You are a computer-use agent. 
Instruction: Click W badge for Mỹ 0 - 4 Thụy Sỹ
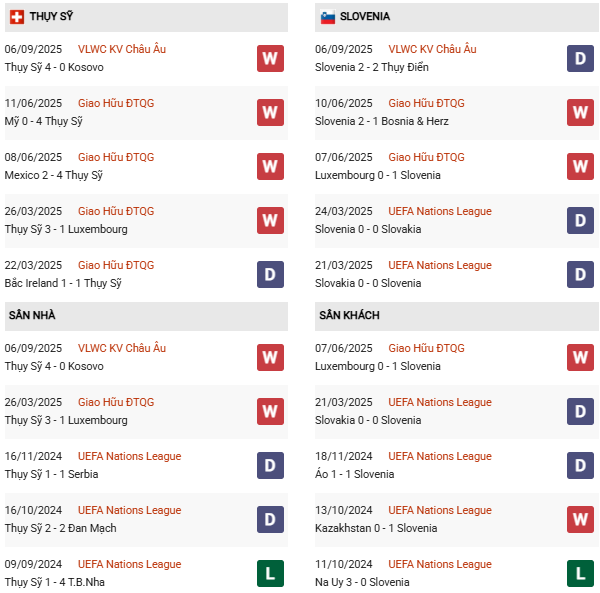(x=270, y=112)
